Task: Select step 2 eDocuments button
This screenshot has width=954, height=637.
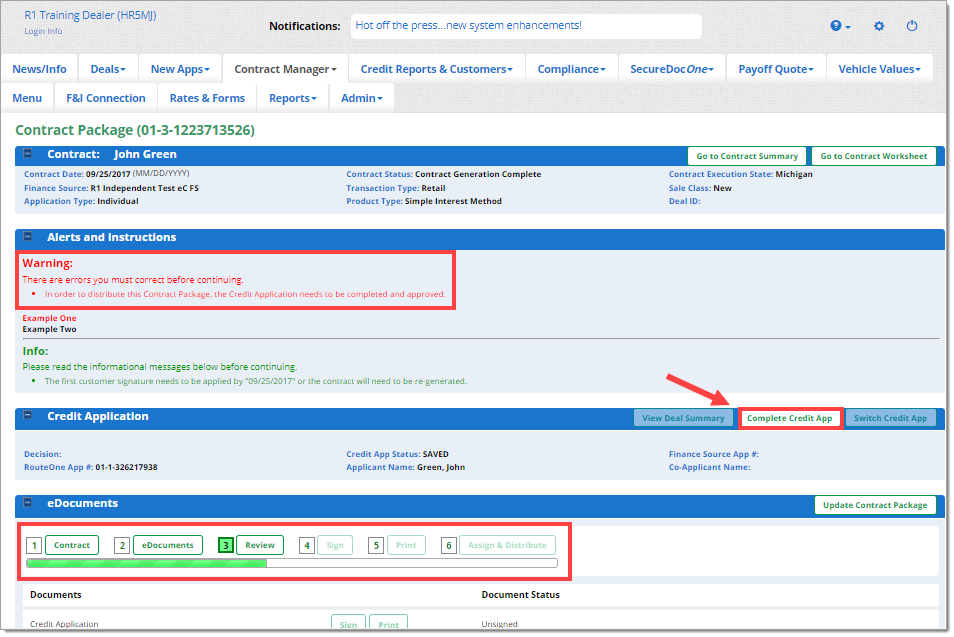Action: 167,545
